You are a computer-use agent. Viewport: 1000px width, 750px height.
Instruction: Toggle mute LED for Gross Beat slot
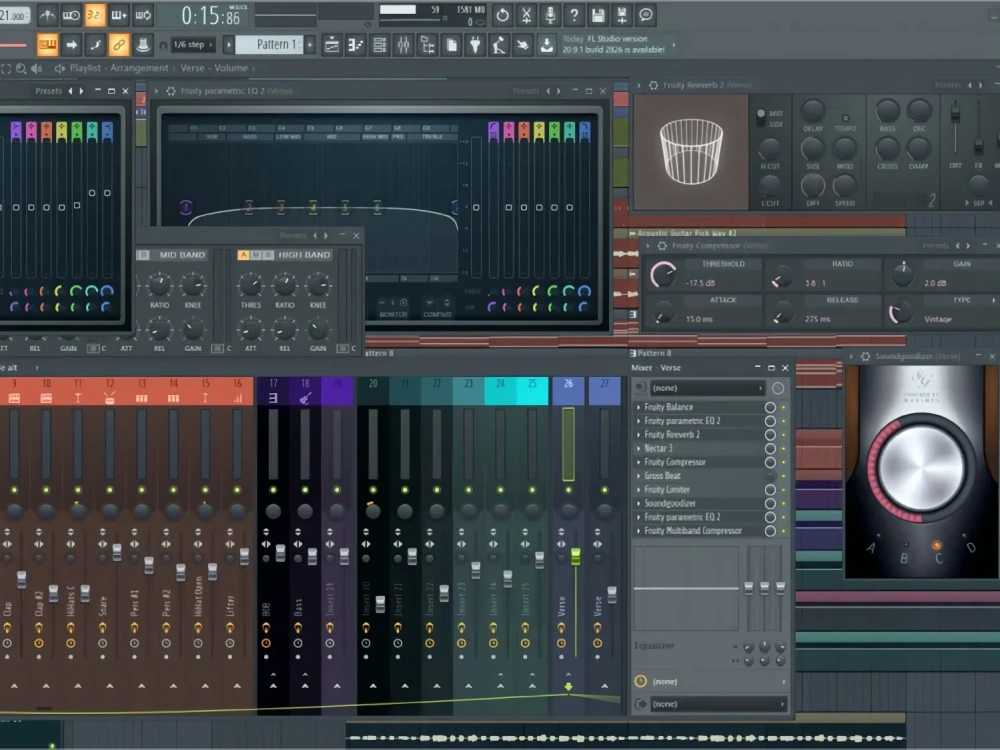coord(784,476)
